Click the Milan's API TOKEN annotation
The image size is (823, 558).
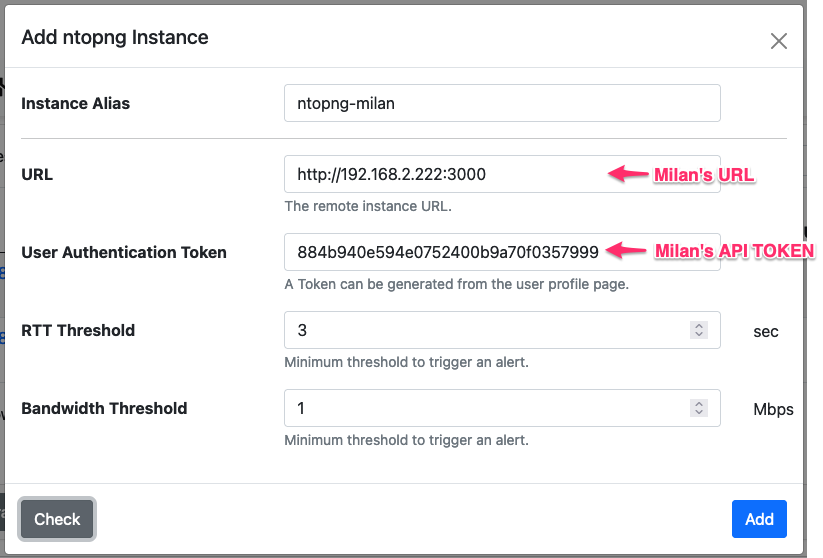(734, 251)
